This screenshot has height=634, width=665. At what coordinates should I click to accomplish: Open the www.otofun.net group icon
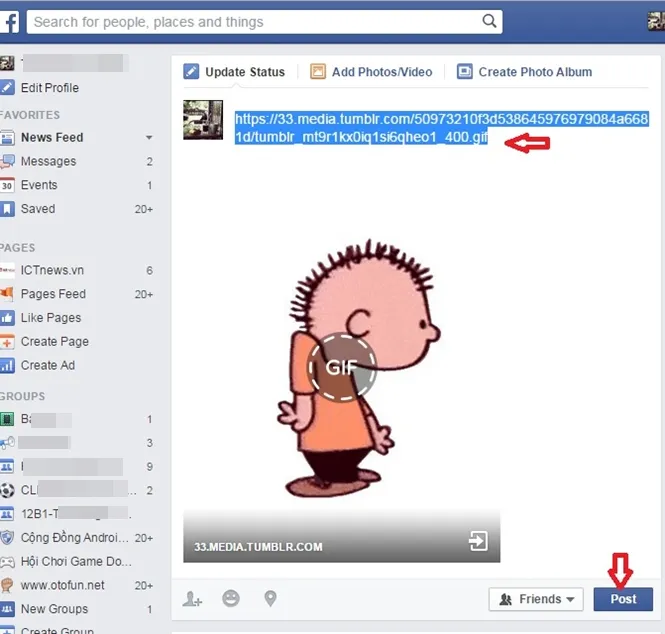tap(7, 585)
